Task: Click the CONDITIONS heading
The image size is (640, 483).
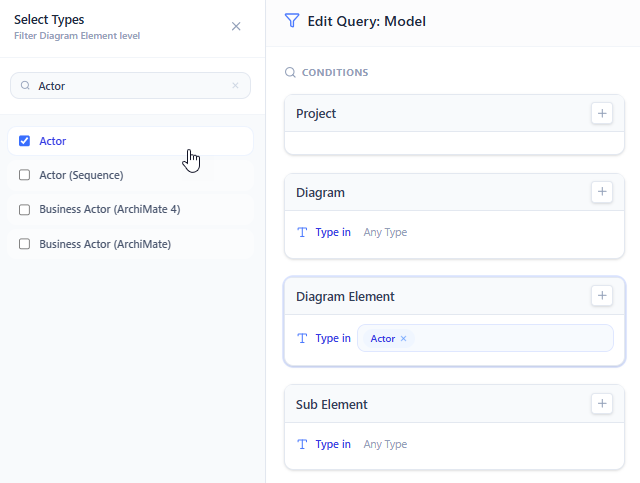Action: point(335,72)
